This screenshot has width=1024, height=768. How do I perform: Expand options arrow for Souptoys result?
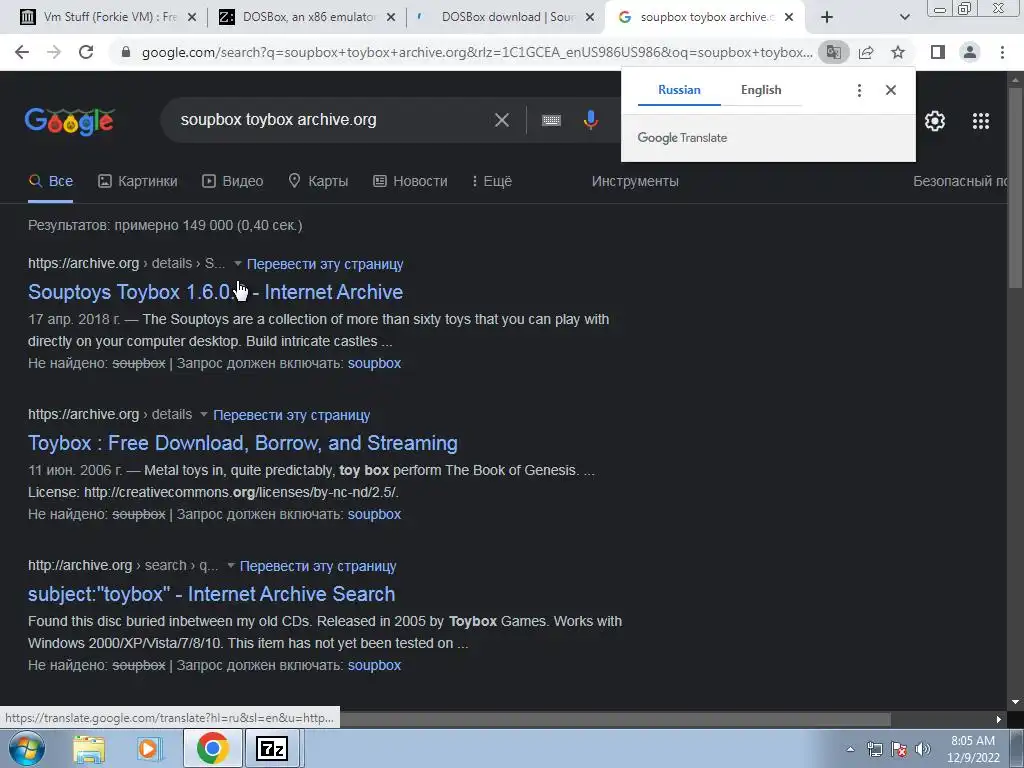click(238, 264)
